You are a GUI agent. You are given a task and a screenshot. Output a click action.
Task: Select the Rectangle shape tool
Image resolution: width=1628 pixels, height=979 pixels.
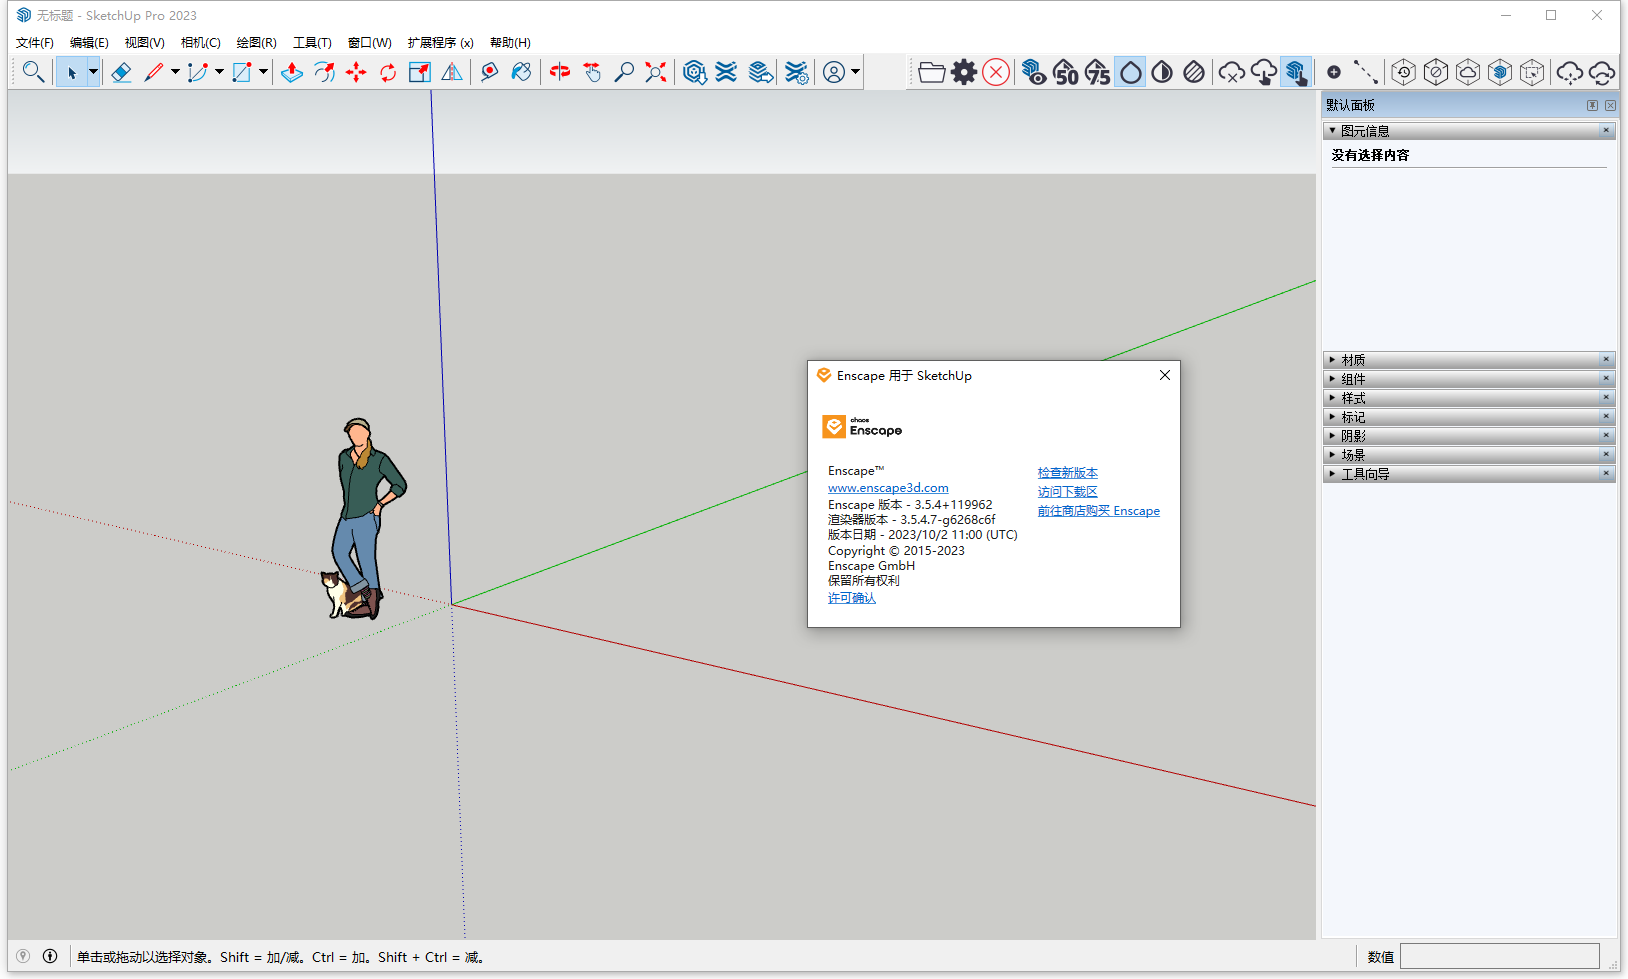pyautogui.click(x=242, y=72)
